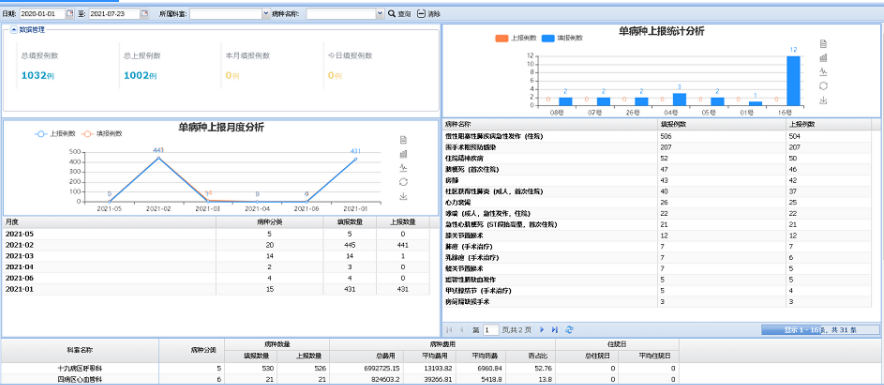The height and width of the screenshot is (385, 884).
Task: Toggle blue 填报例数 legend in bar chart
Action: 562,38
